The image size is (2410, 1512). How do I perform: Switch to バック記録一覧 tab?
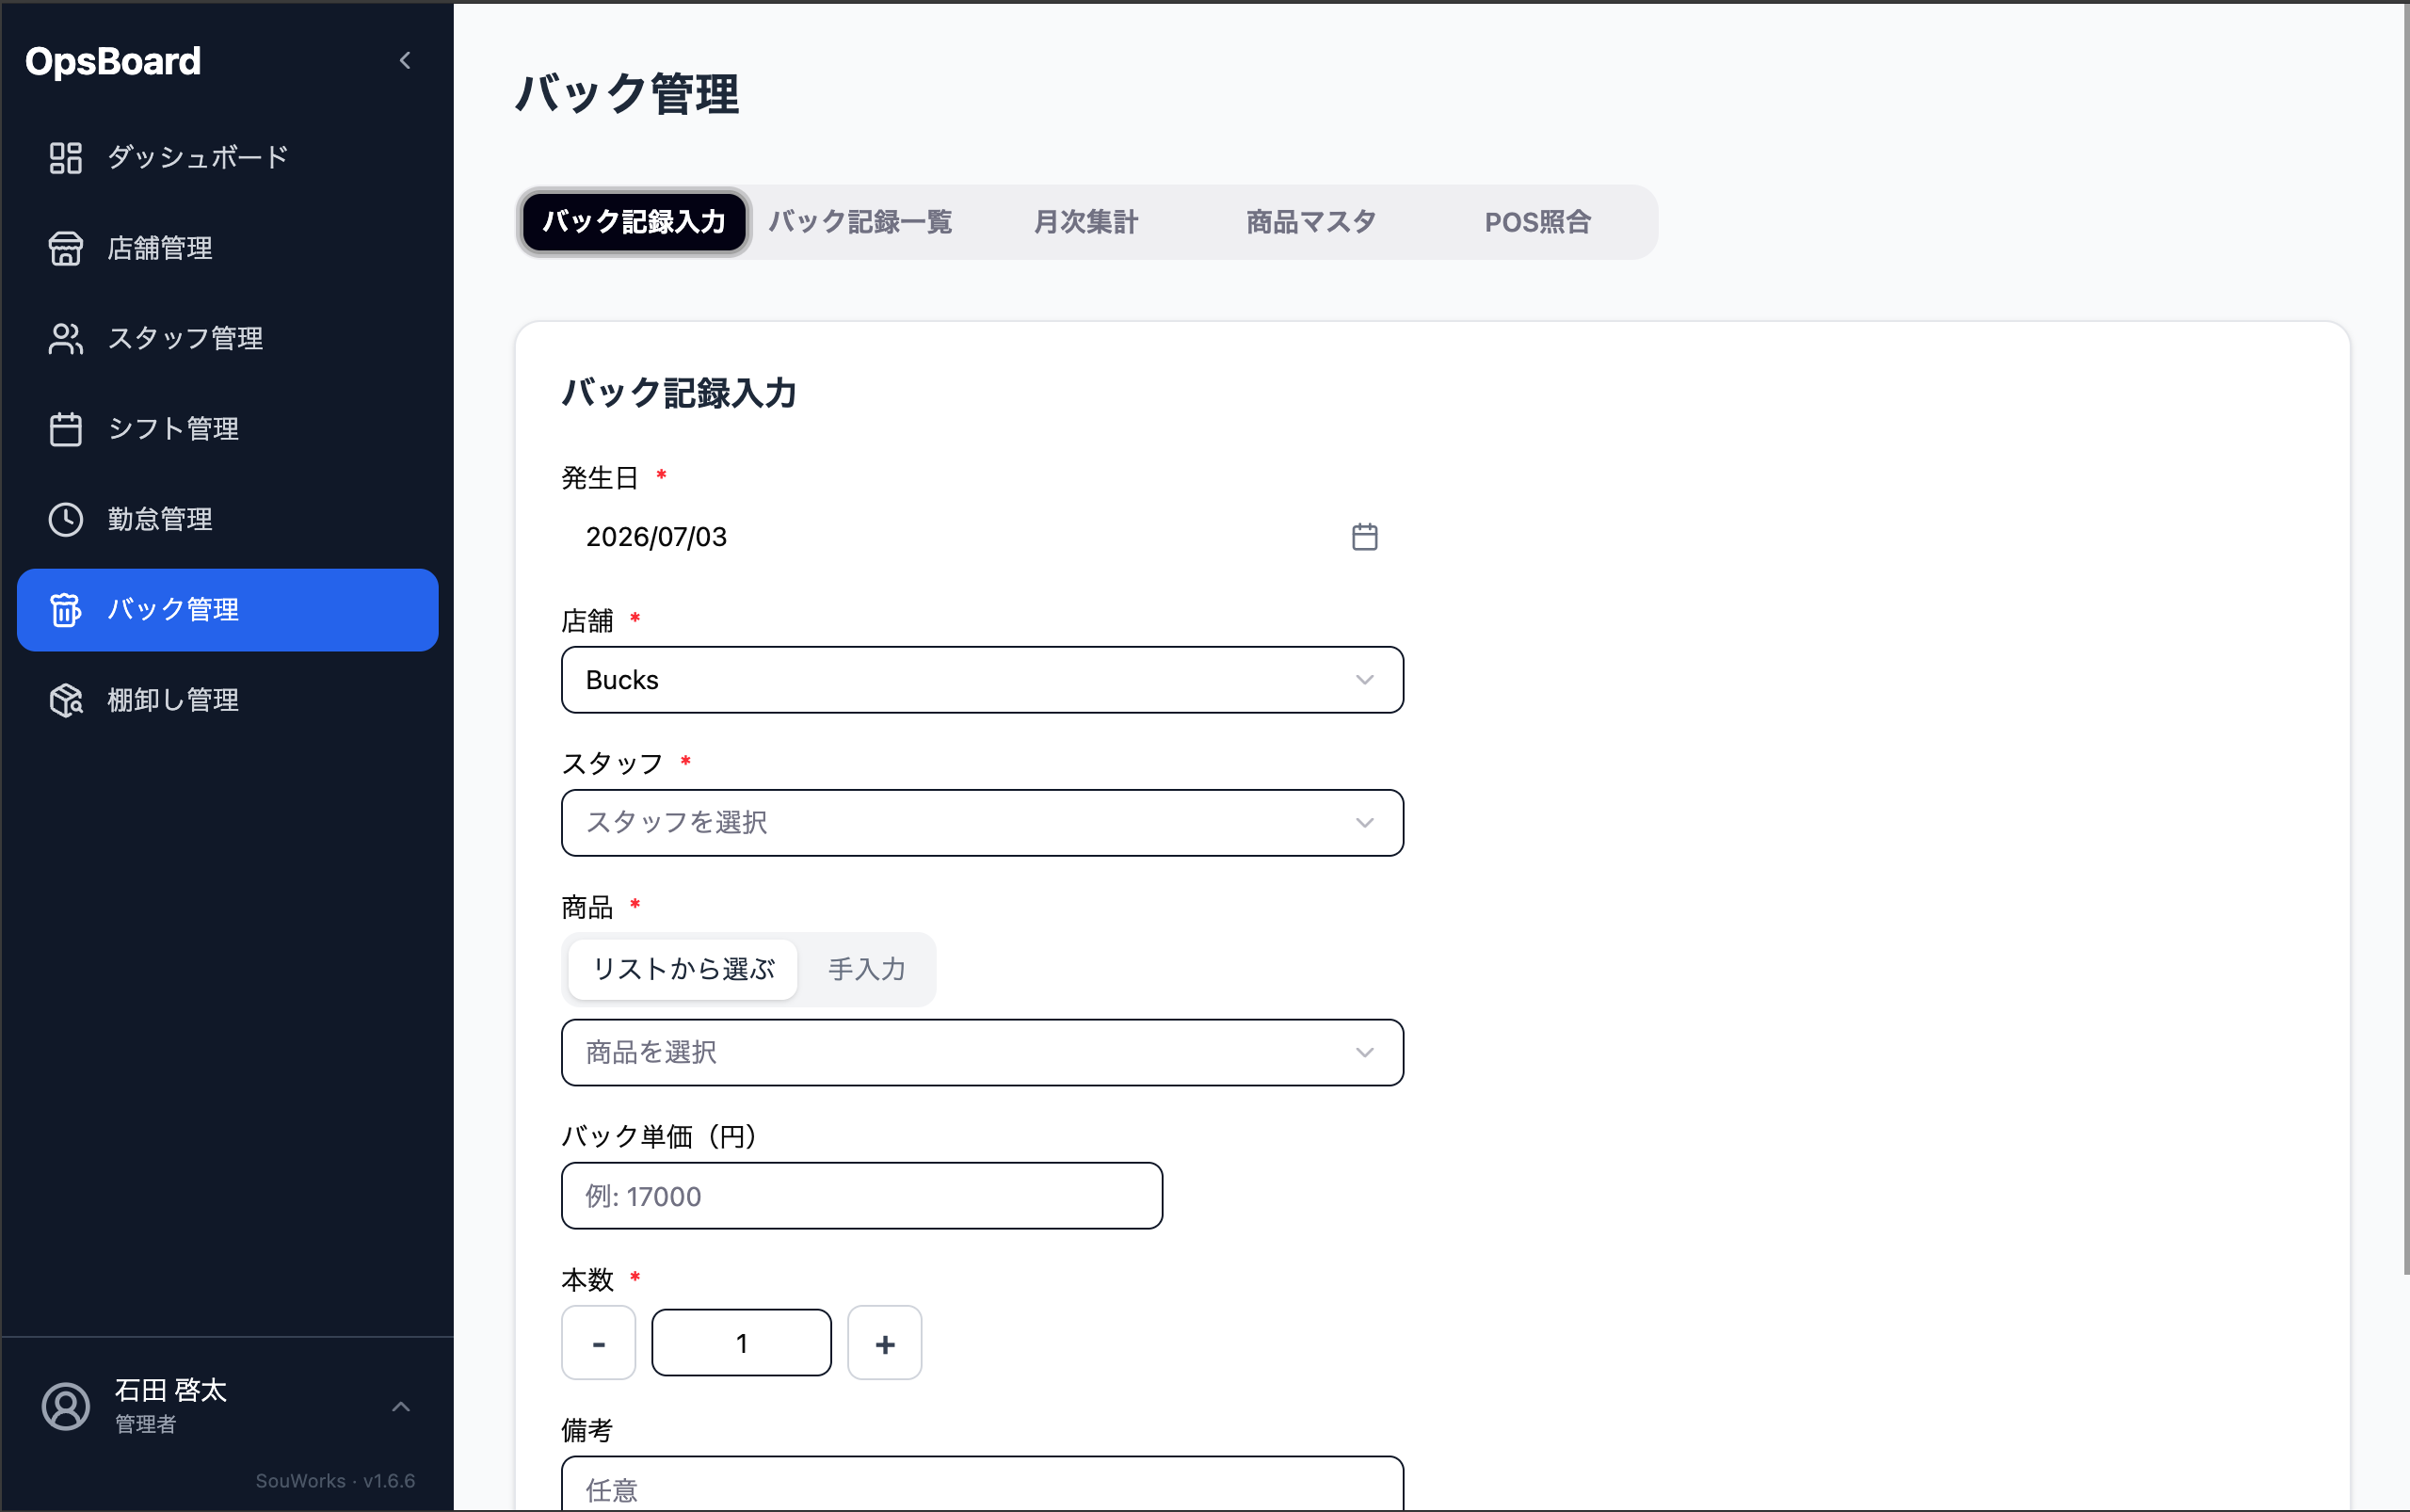point(860,222)
